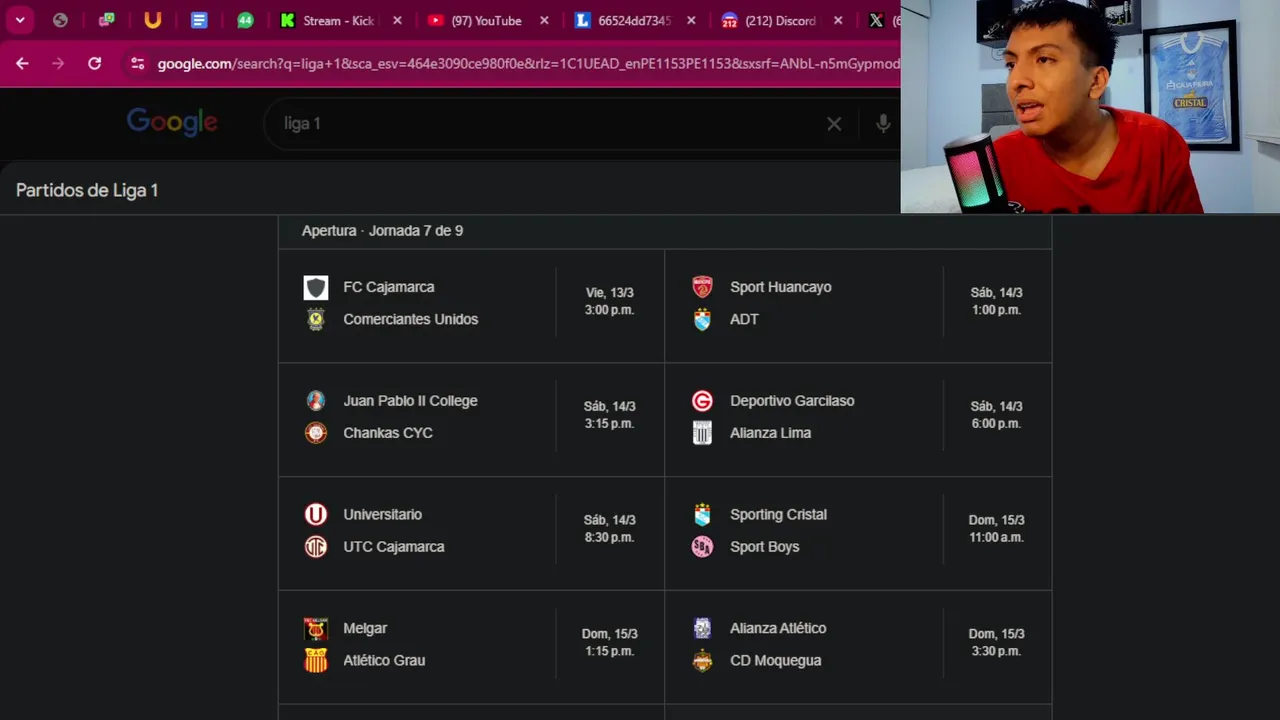Click the Melgar red-black crest
1280x720 pixels.
click(x=316, y=629)
